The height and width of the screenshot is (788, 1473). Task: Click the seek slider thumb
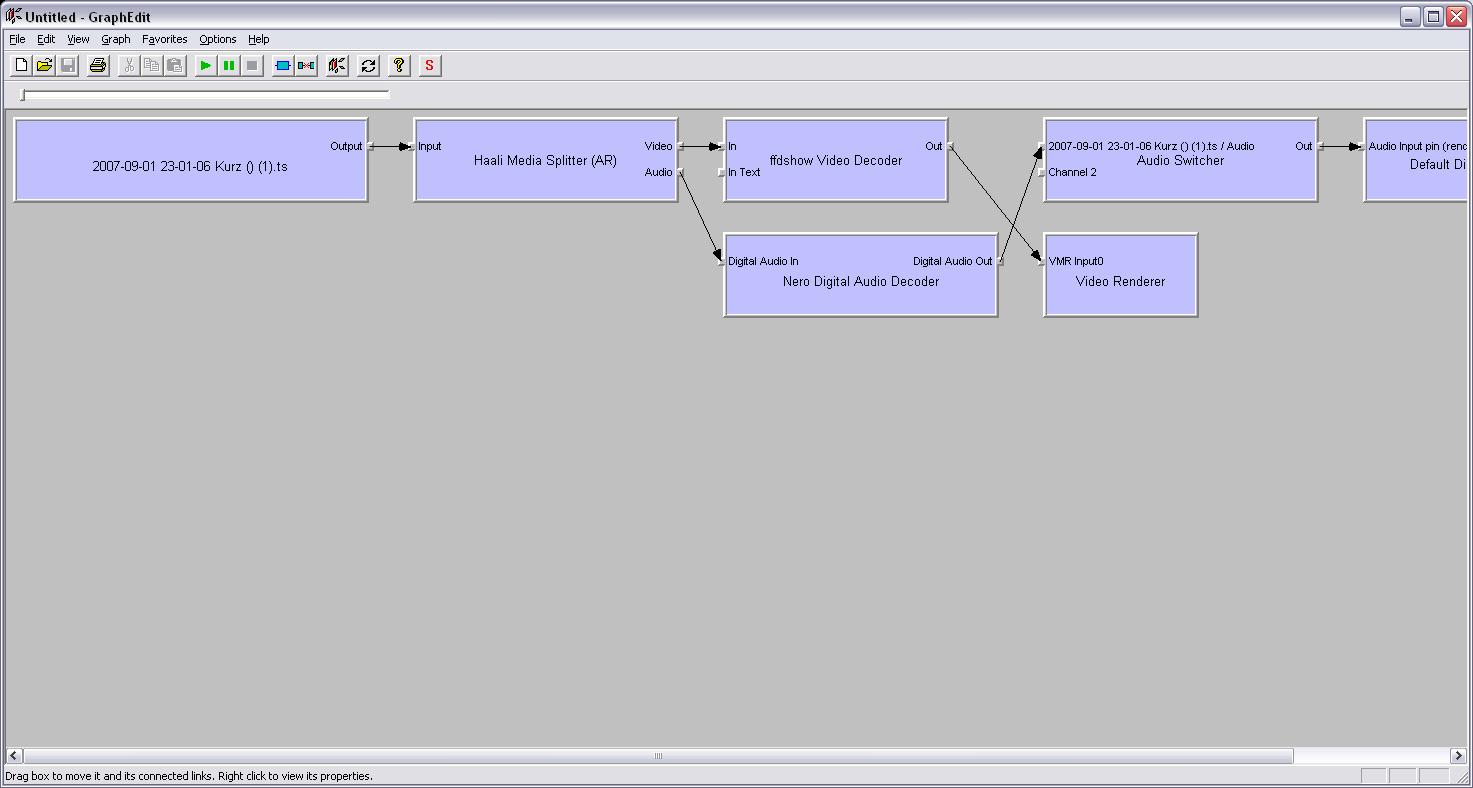click(23, 95)
